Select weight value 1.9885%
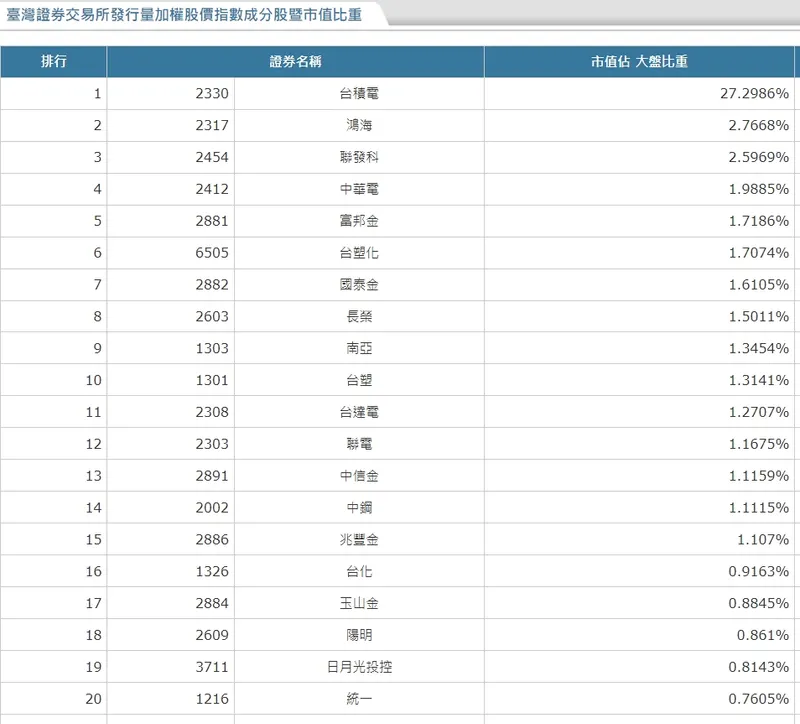The image size is (800, 724). click(758, 189)
